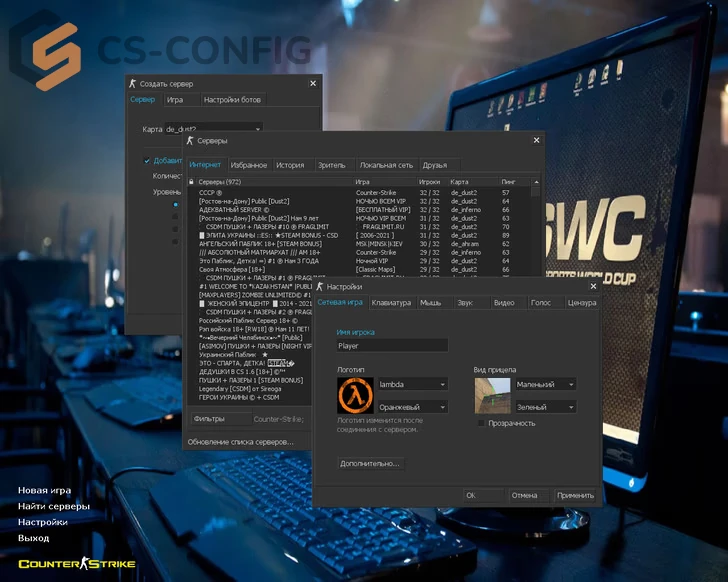Toggle the Прозрачность crosshair checkbox
Image resolution: width=728 pixels, height=582 pixels.
click(481, 423)
